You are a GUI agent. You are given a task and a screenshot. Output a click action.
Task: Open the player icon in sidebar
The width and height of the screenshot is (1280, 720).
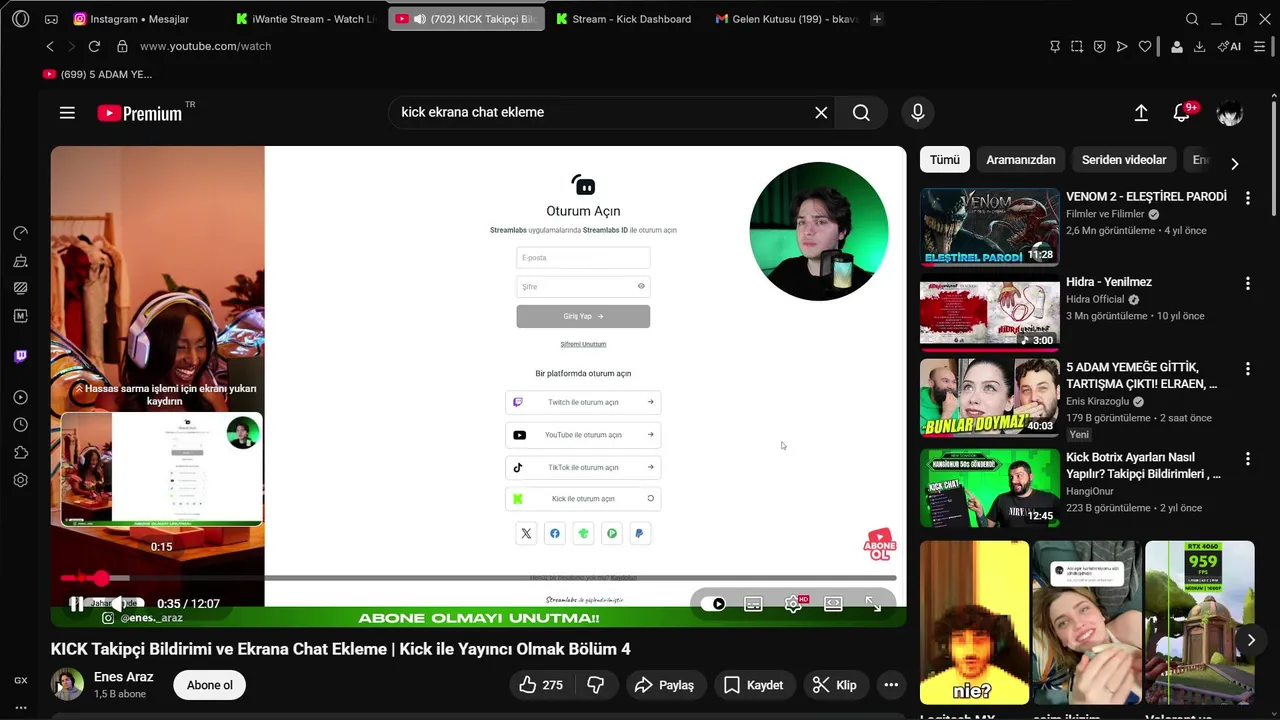pos(21,397)
